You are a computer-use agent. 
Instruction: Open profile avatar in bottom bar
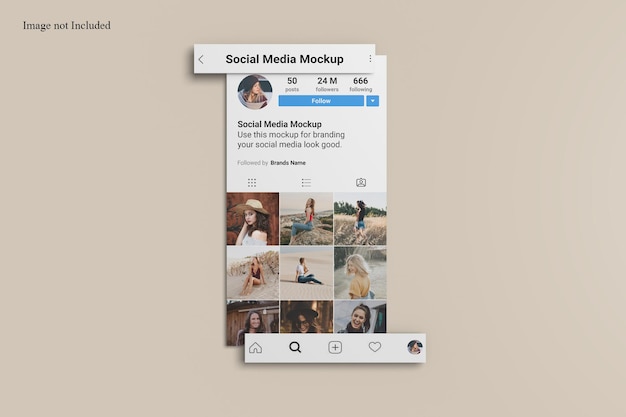click(x=415, y=347)
